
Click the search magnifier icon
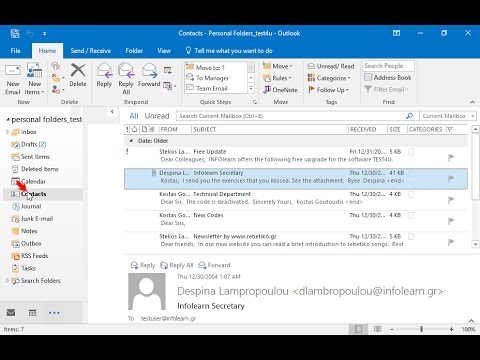(x=409, y=116)
